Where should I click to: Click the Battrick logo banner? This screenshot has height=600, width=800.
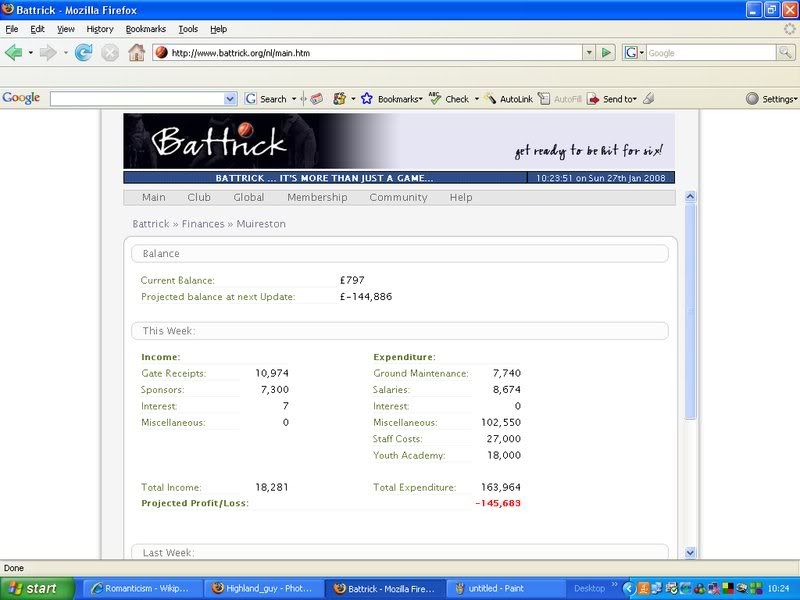[399, 141]
